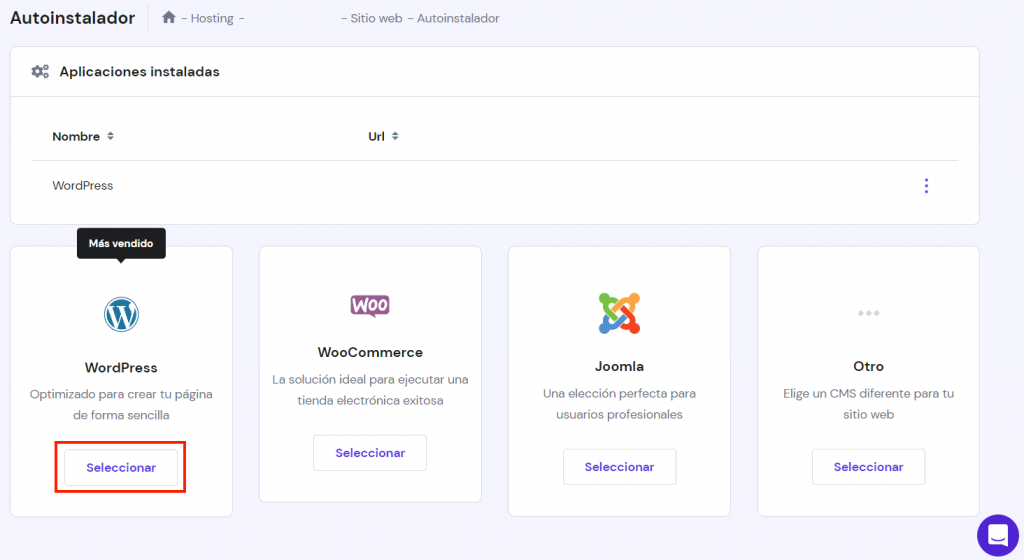This screenshot has height=560, width=1024.
Task: Click the WordPress card title
Action: (x=121, y=367)
